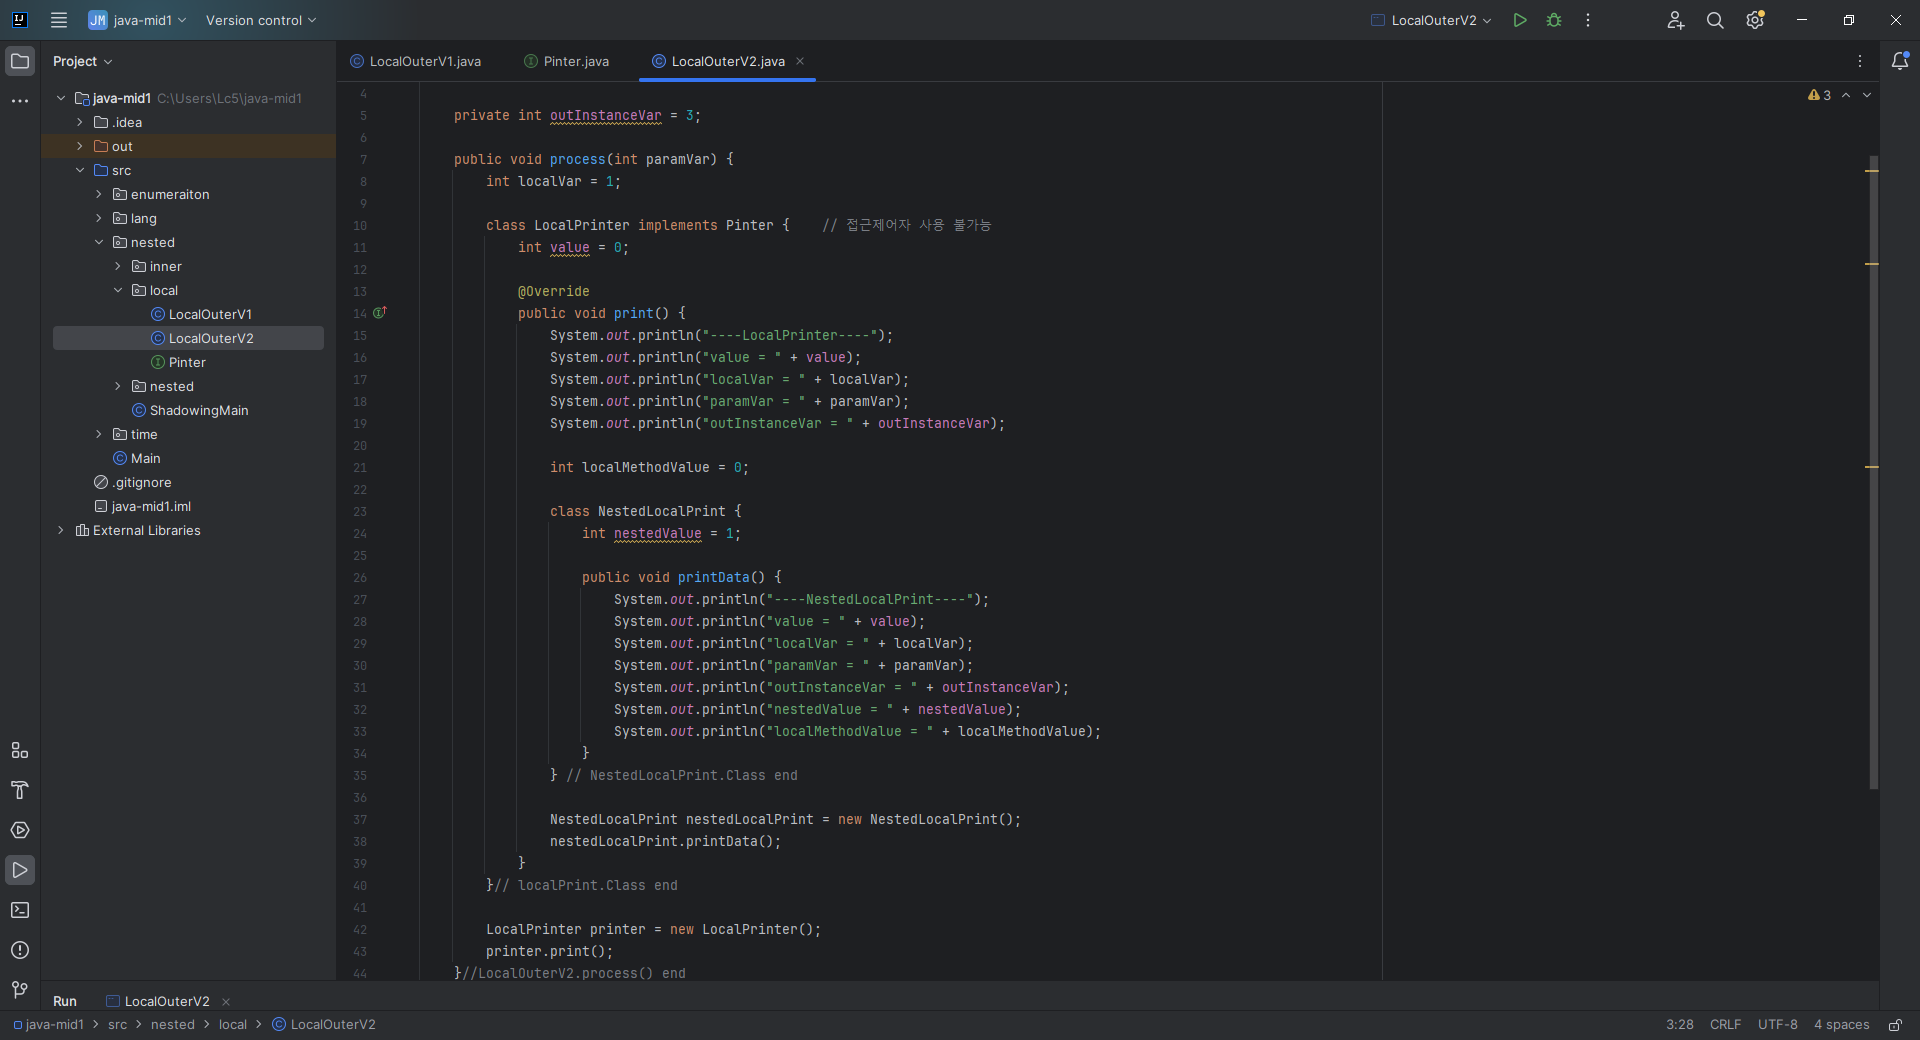Click the UTF-8 encoding widget

1777,1025
